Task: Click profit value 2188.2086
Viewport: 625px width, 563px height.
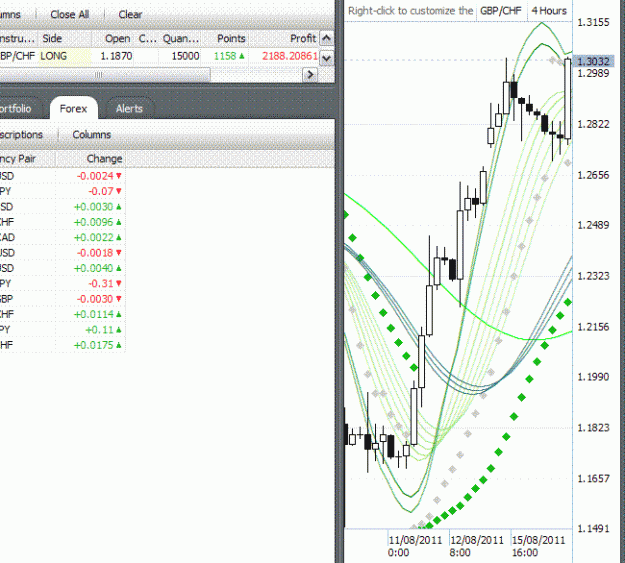Action: (x=290, y=56)
